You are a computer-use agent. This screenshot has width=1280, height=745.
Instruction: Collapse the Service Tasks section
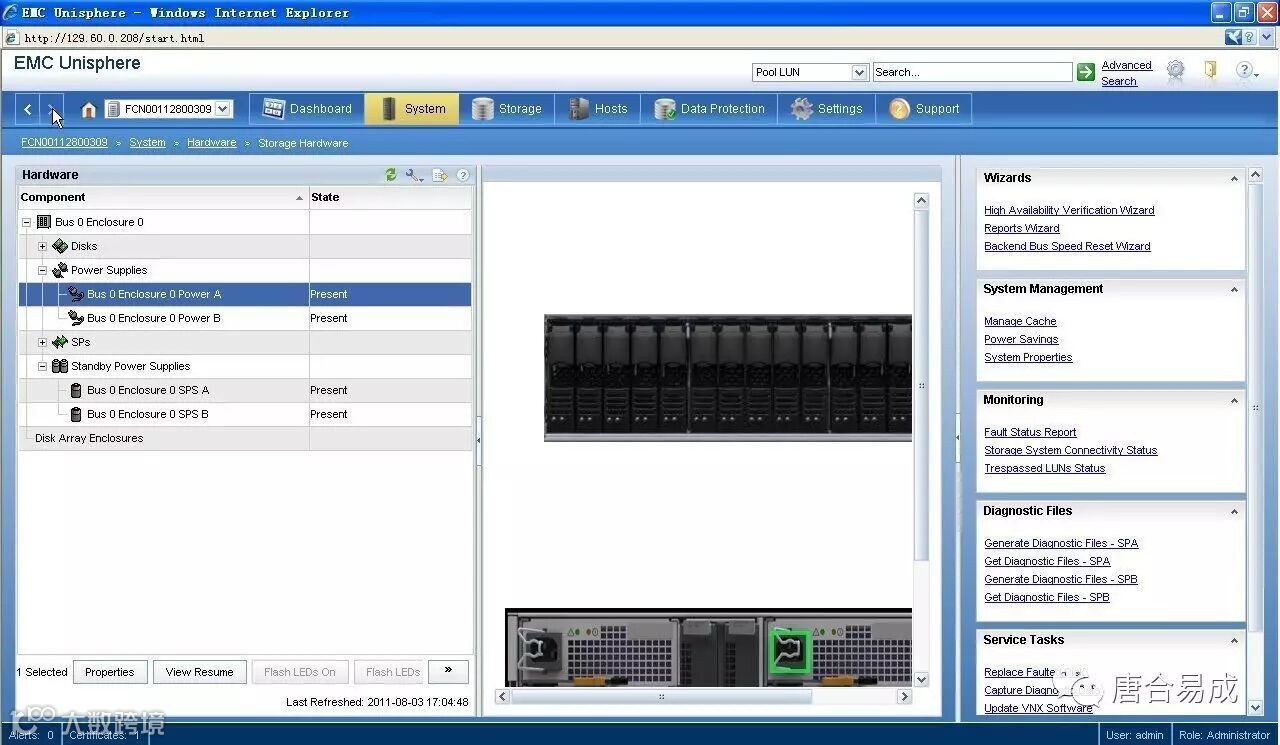coord(1234,641)
